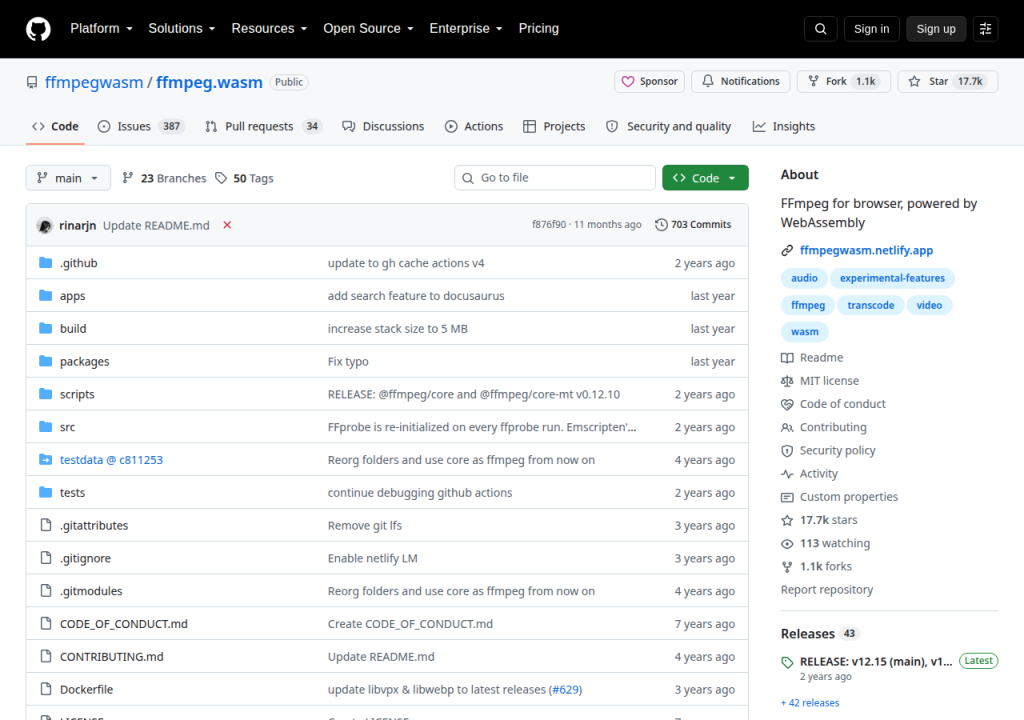Click the Dockerfile file icon
The image size is (1024, 720).
pos(45,689)
